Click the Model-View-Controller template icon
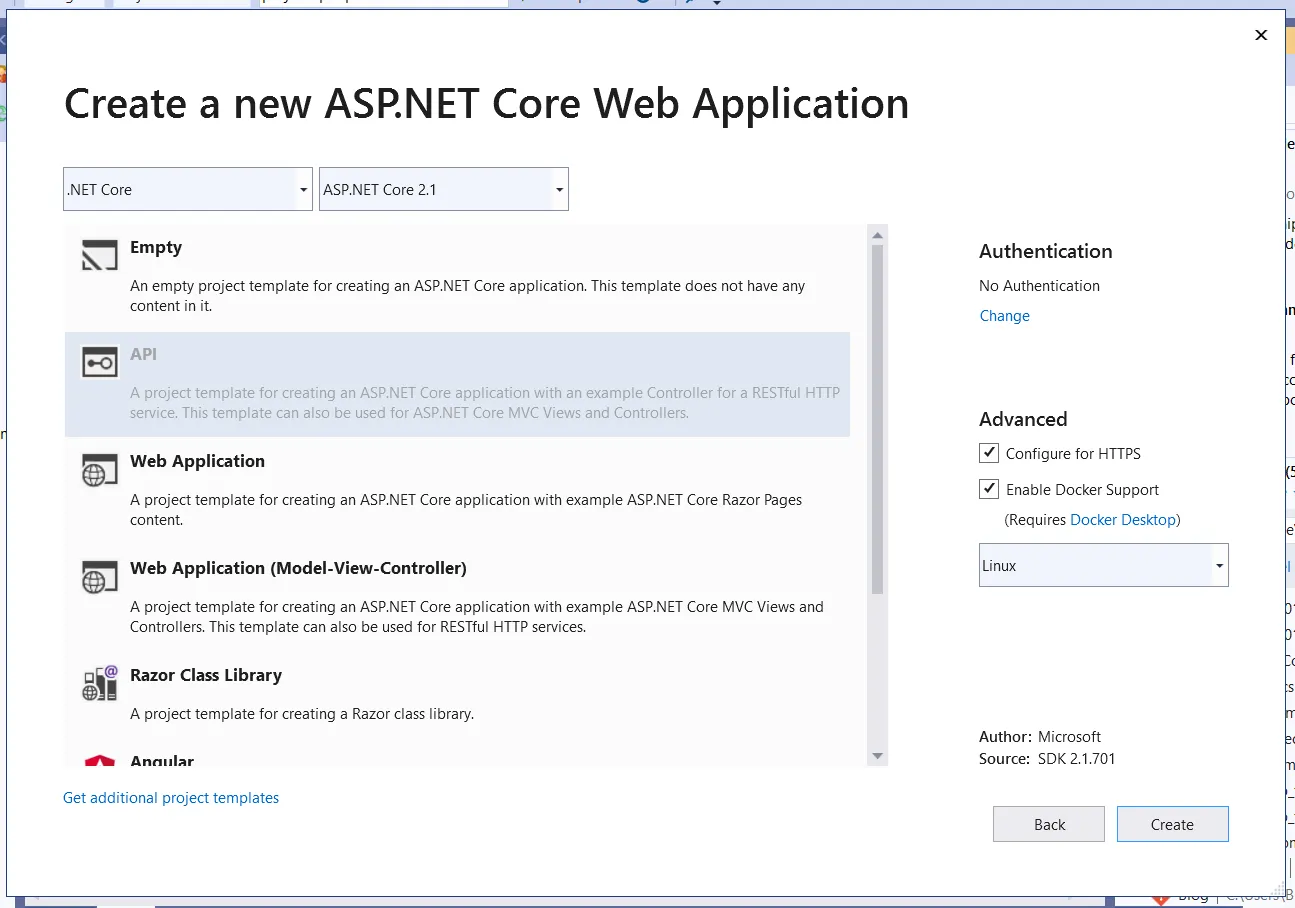This screenshot has height=908, width=1295. (100, 577)
